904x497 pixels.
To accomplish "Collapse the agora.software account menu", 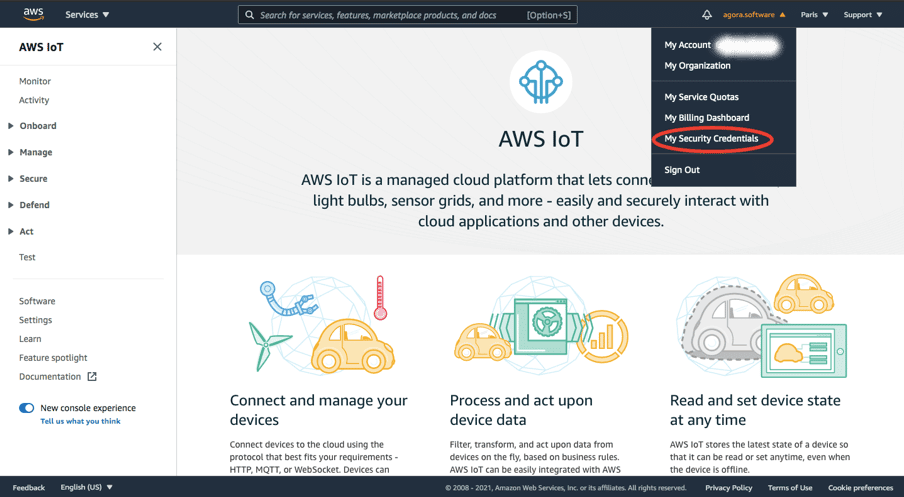I will [x=754, y=15].
